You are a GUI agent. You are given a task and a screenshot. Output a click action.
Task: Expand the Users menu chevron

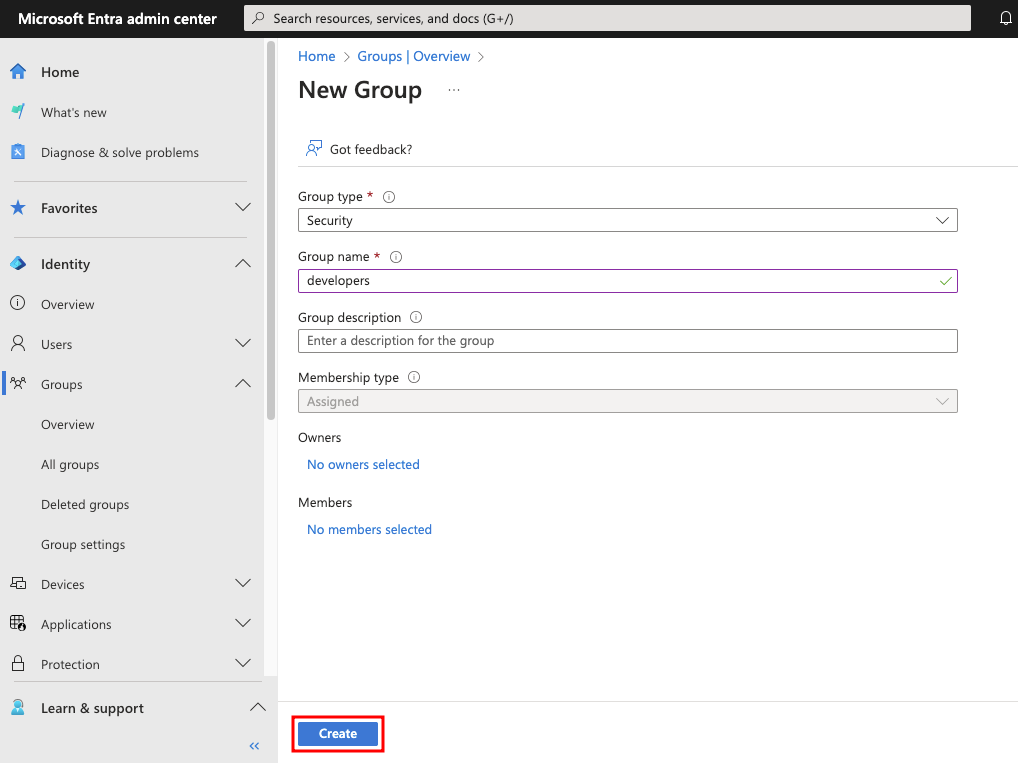click(243, 343)
